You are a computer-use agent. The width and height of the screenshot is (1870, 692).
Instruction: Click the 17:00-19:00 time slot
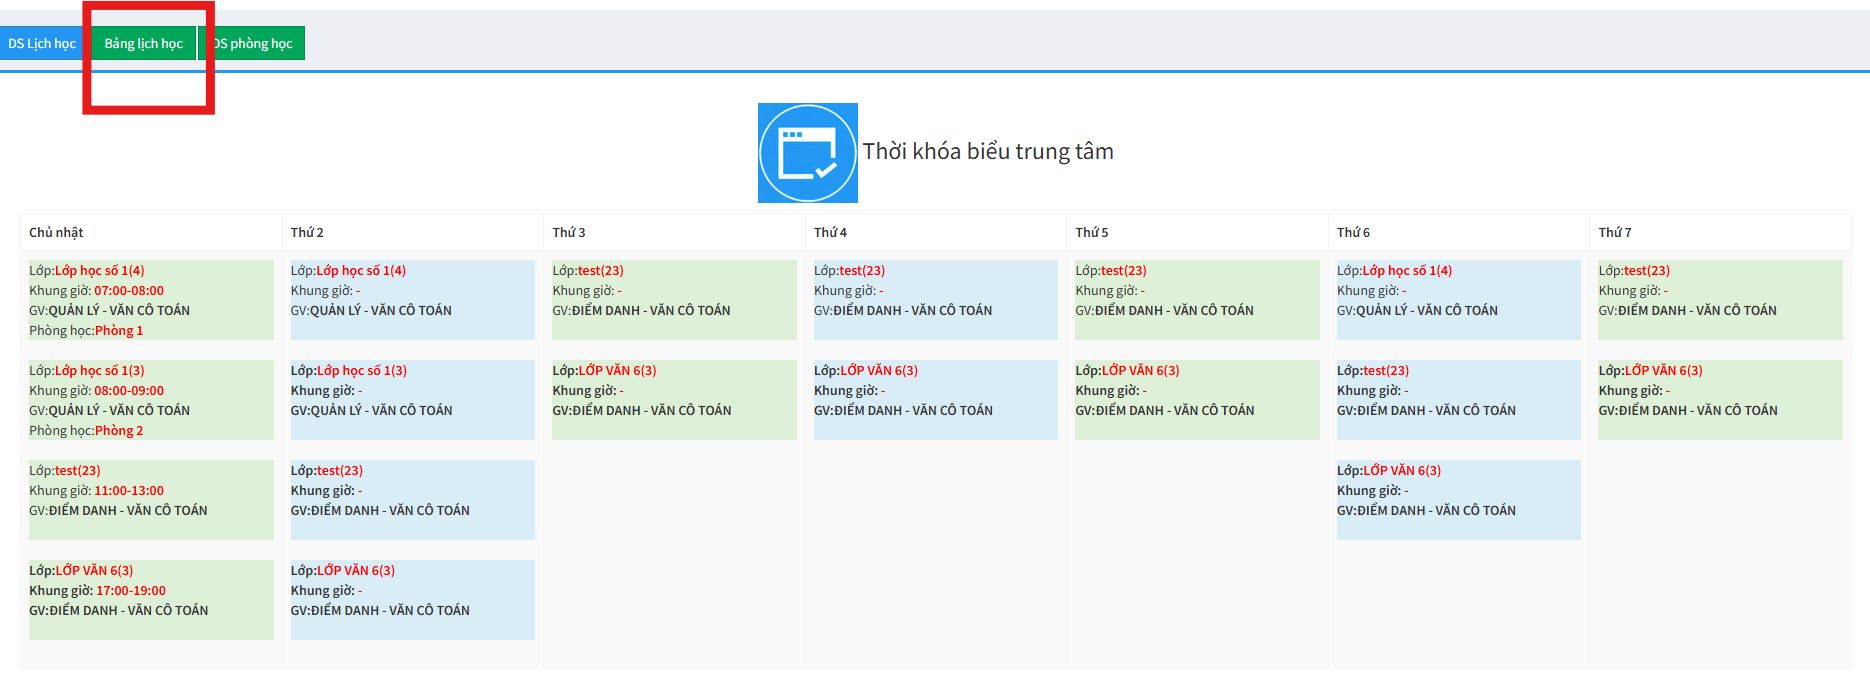pos(131,591)
